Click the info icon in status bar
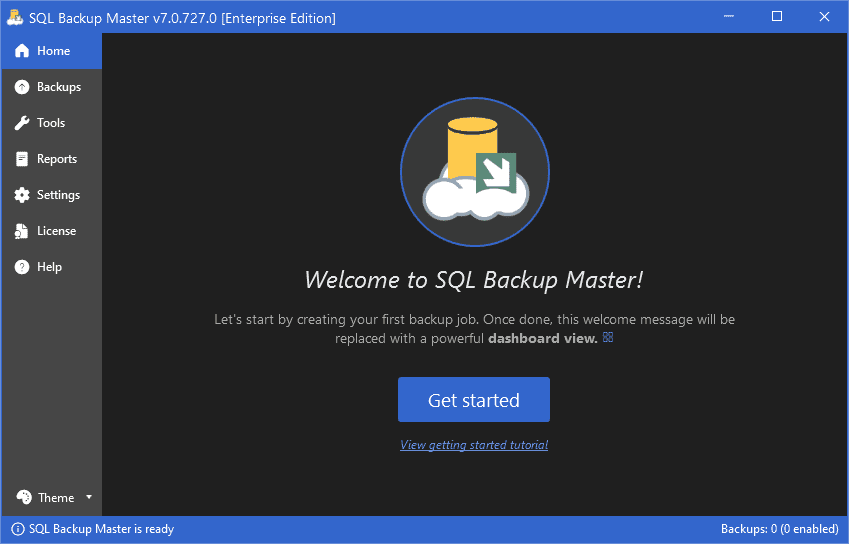Viewport: 849px width, 544px height. point(17,529)
